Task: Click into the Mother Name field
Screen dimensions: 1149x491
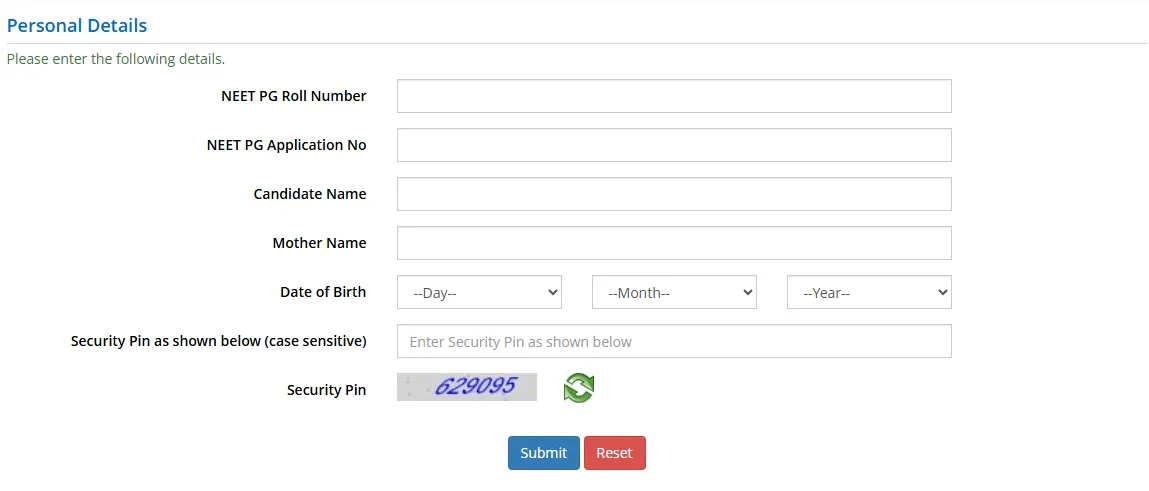Action: 673,243
